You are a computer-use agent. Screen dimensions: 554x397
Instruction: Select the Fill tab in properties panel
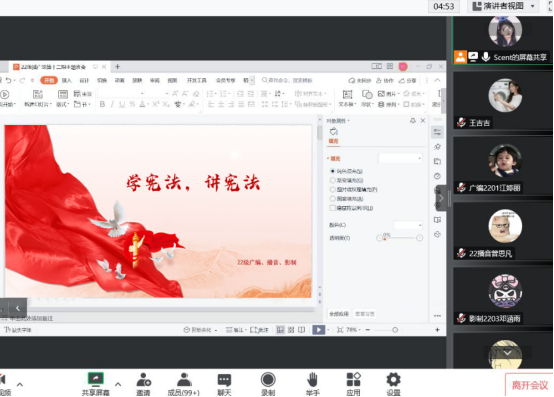pos(334,141)
